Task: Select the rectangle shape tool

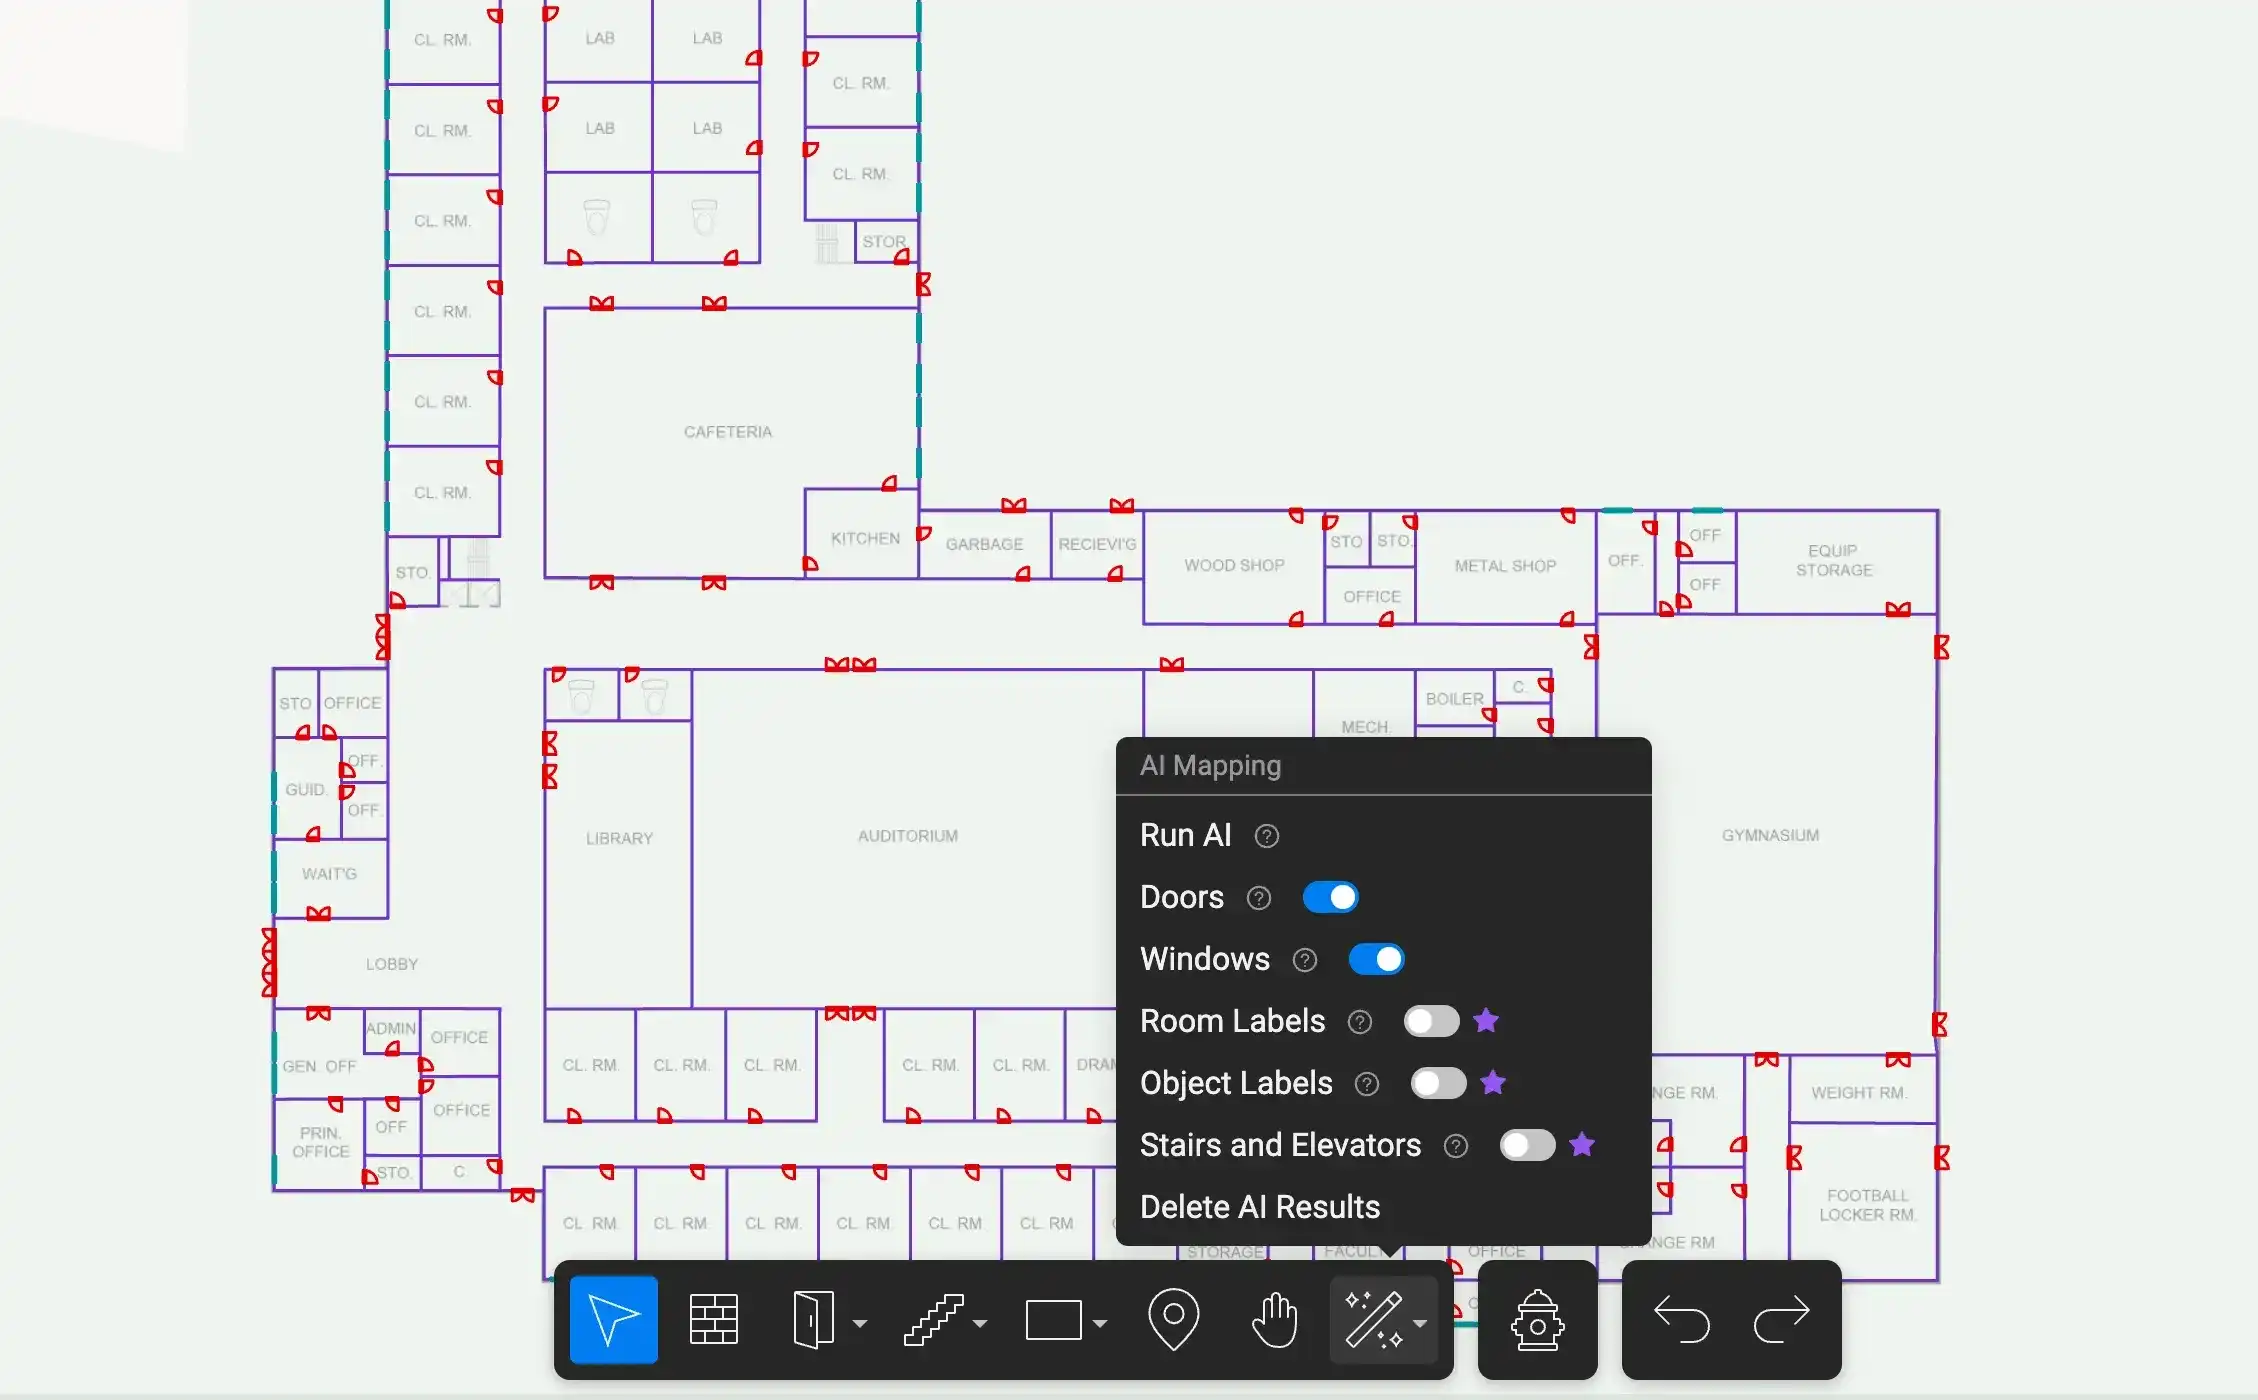Action: pyautogui.click(x=1053, y=1320)
